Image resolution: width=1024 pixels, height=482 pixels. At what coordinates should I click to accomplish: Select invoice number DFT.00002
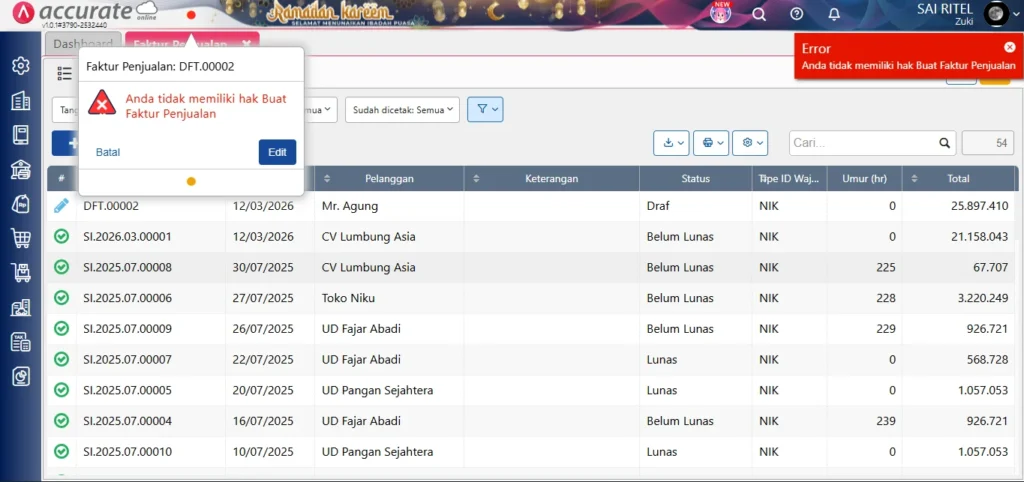point(111,206)
